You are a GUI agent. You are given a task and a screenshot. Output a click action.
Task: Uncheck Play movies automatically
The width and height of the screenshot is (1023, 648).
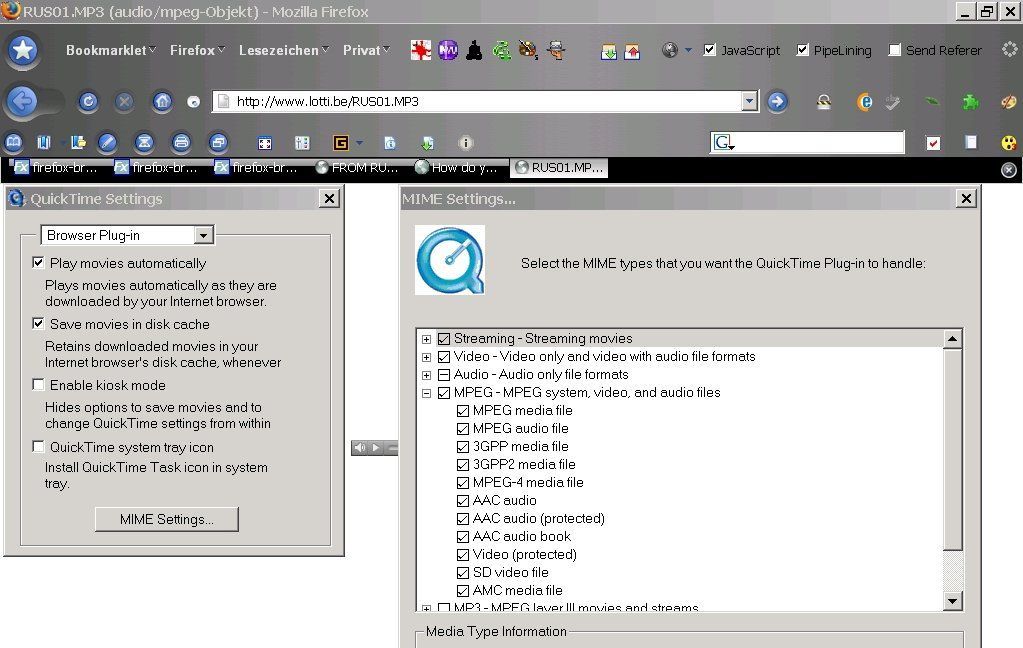click(38, 262)
